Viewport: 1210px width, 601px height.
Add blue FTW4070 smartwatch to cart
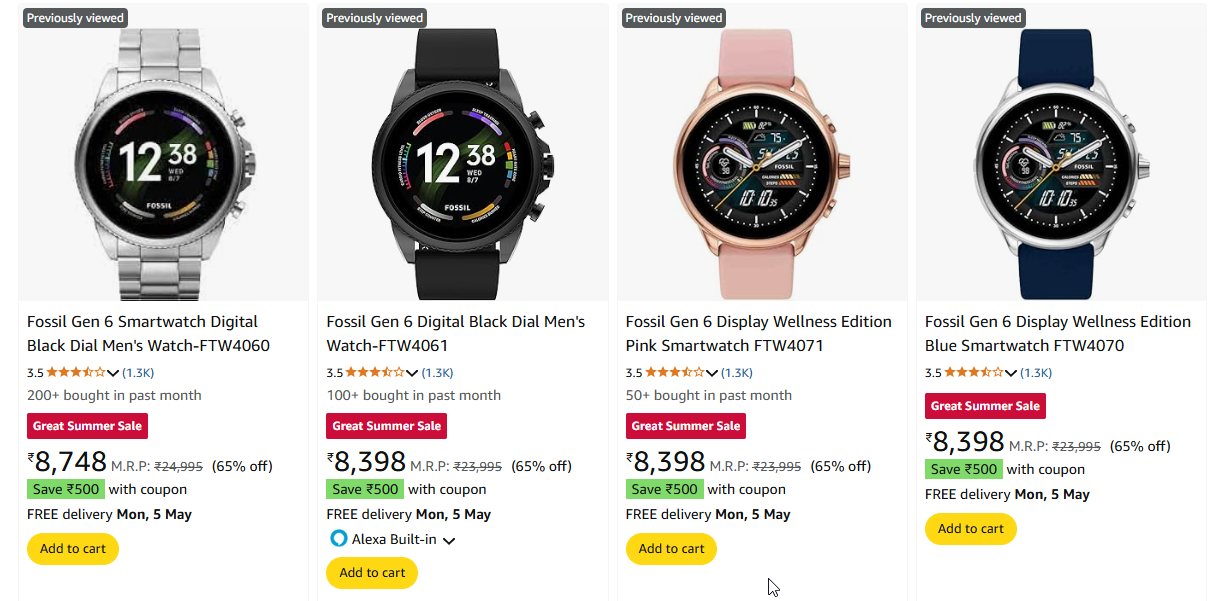coord(970,529)
